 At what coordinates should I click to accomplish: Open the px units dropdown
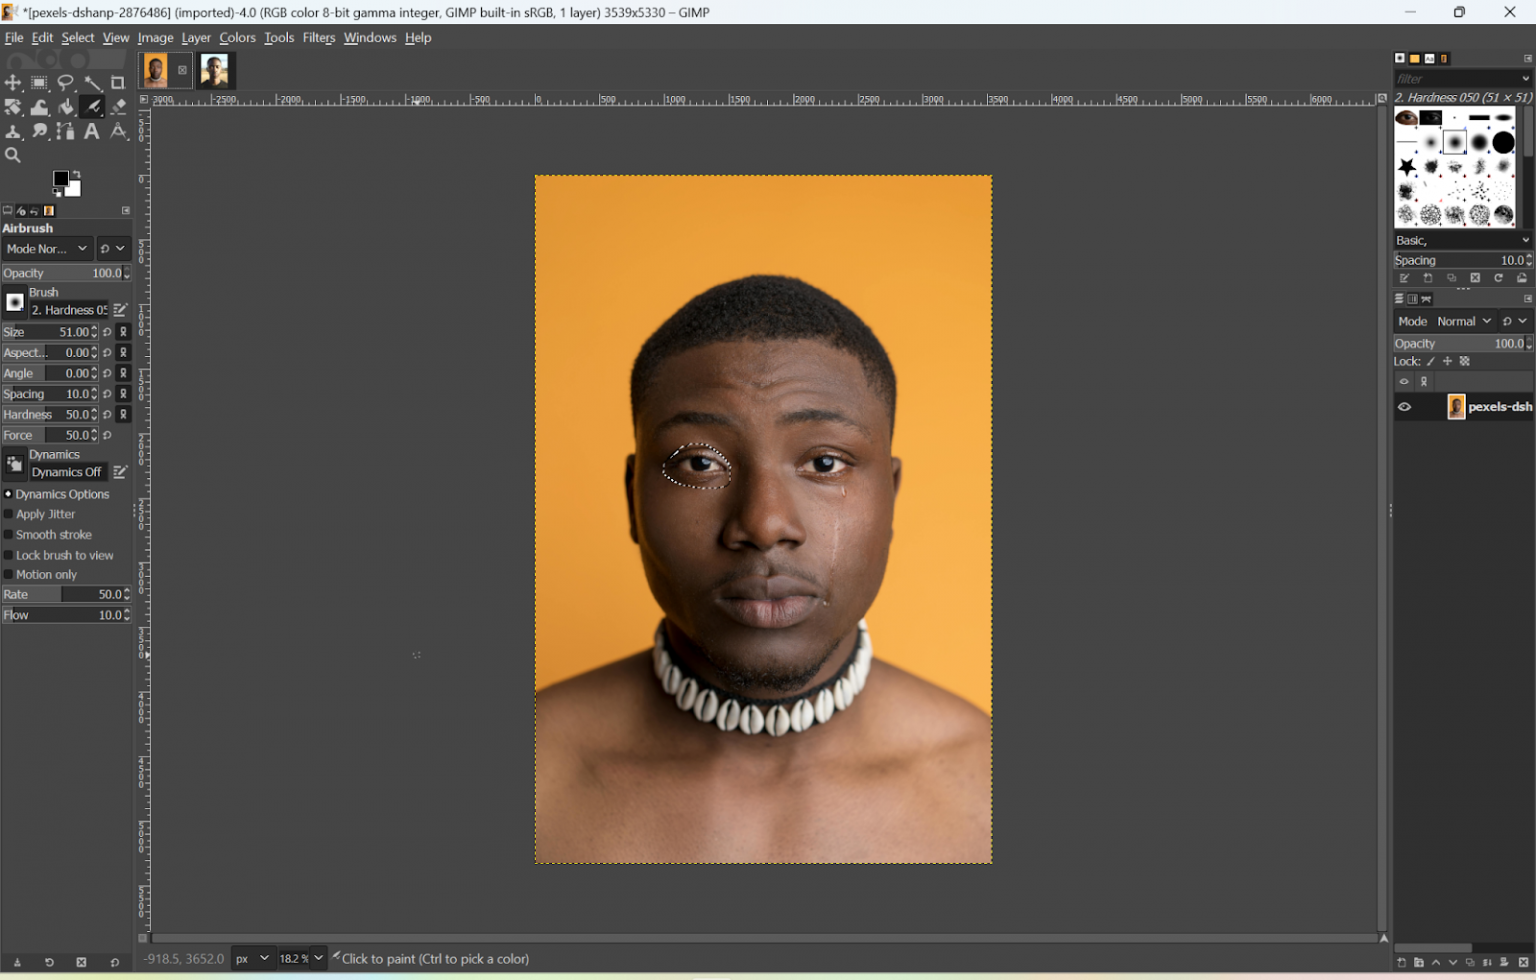tap(252, 959)
